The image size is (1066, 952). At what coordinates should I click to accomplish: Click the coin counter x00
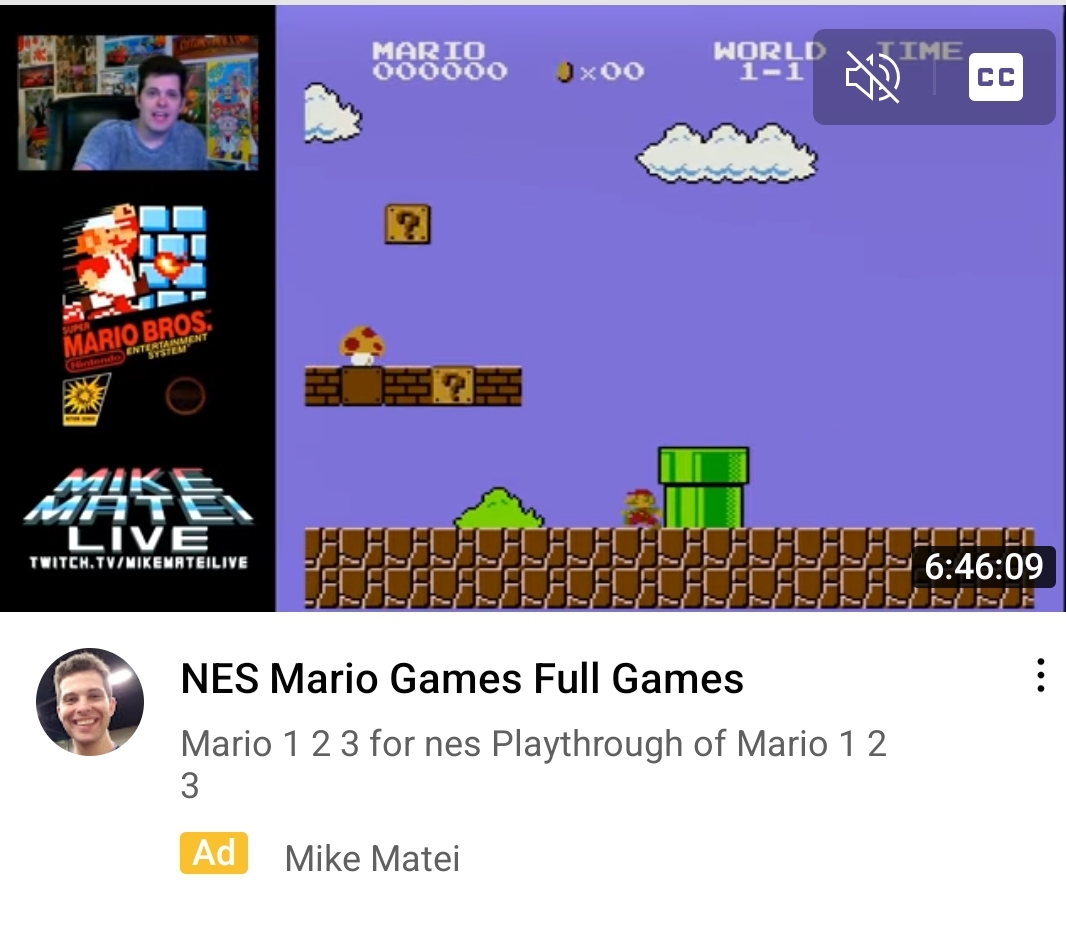[600, 71]
